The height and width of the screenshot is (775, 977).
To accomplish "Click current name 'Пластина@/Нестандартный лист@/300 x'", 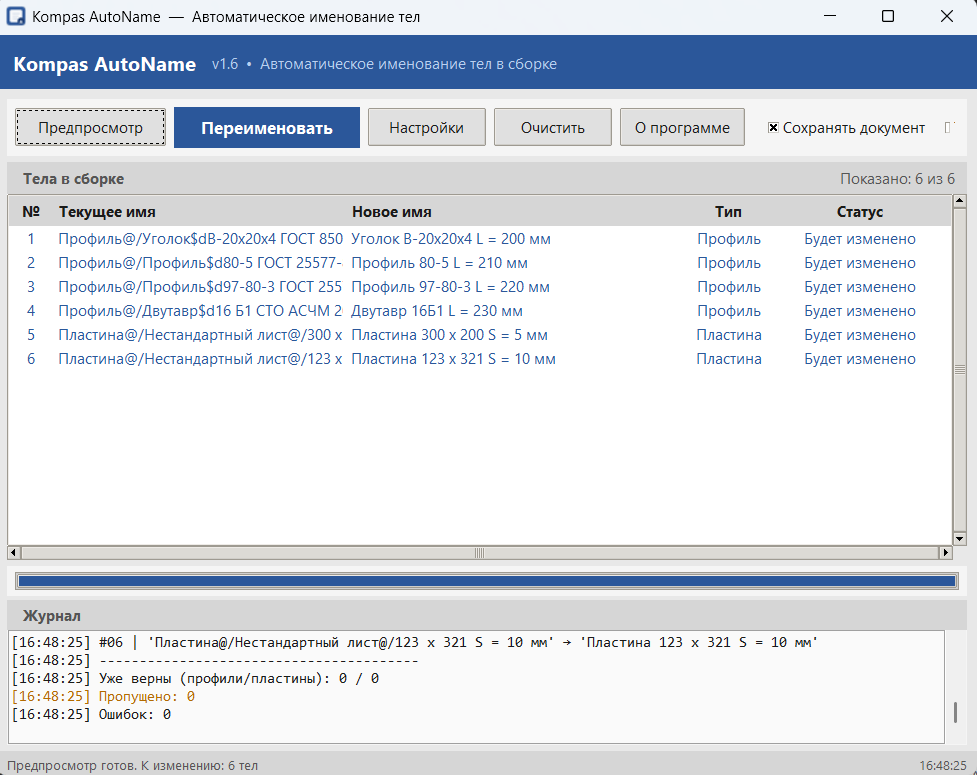I will (200, 335).
